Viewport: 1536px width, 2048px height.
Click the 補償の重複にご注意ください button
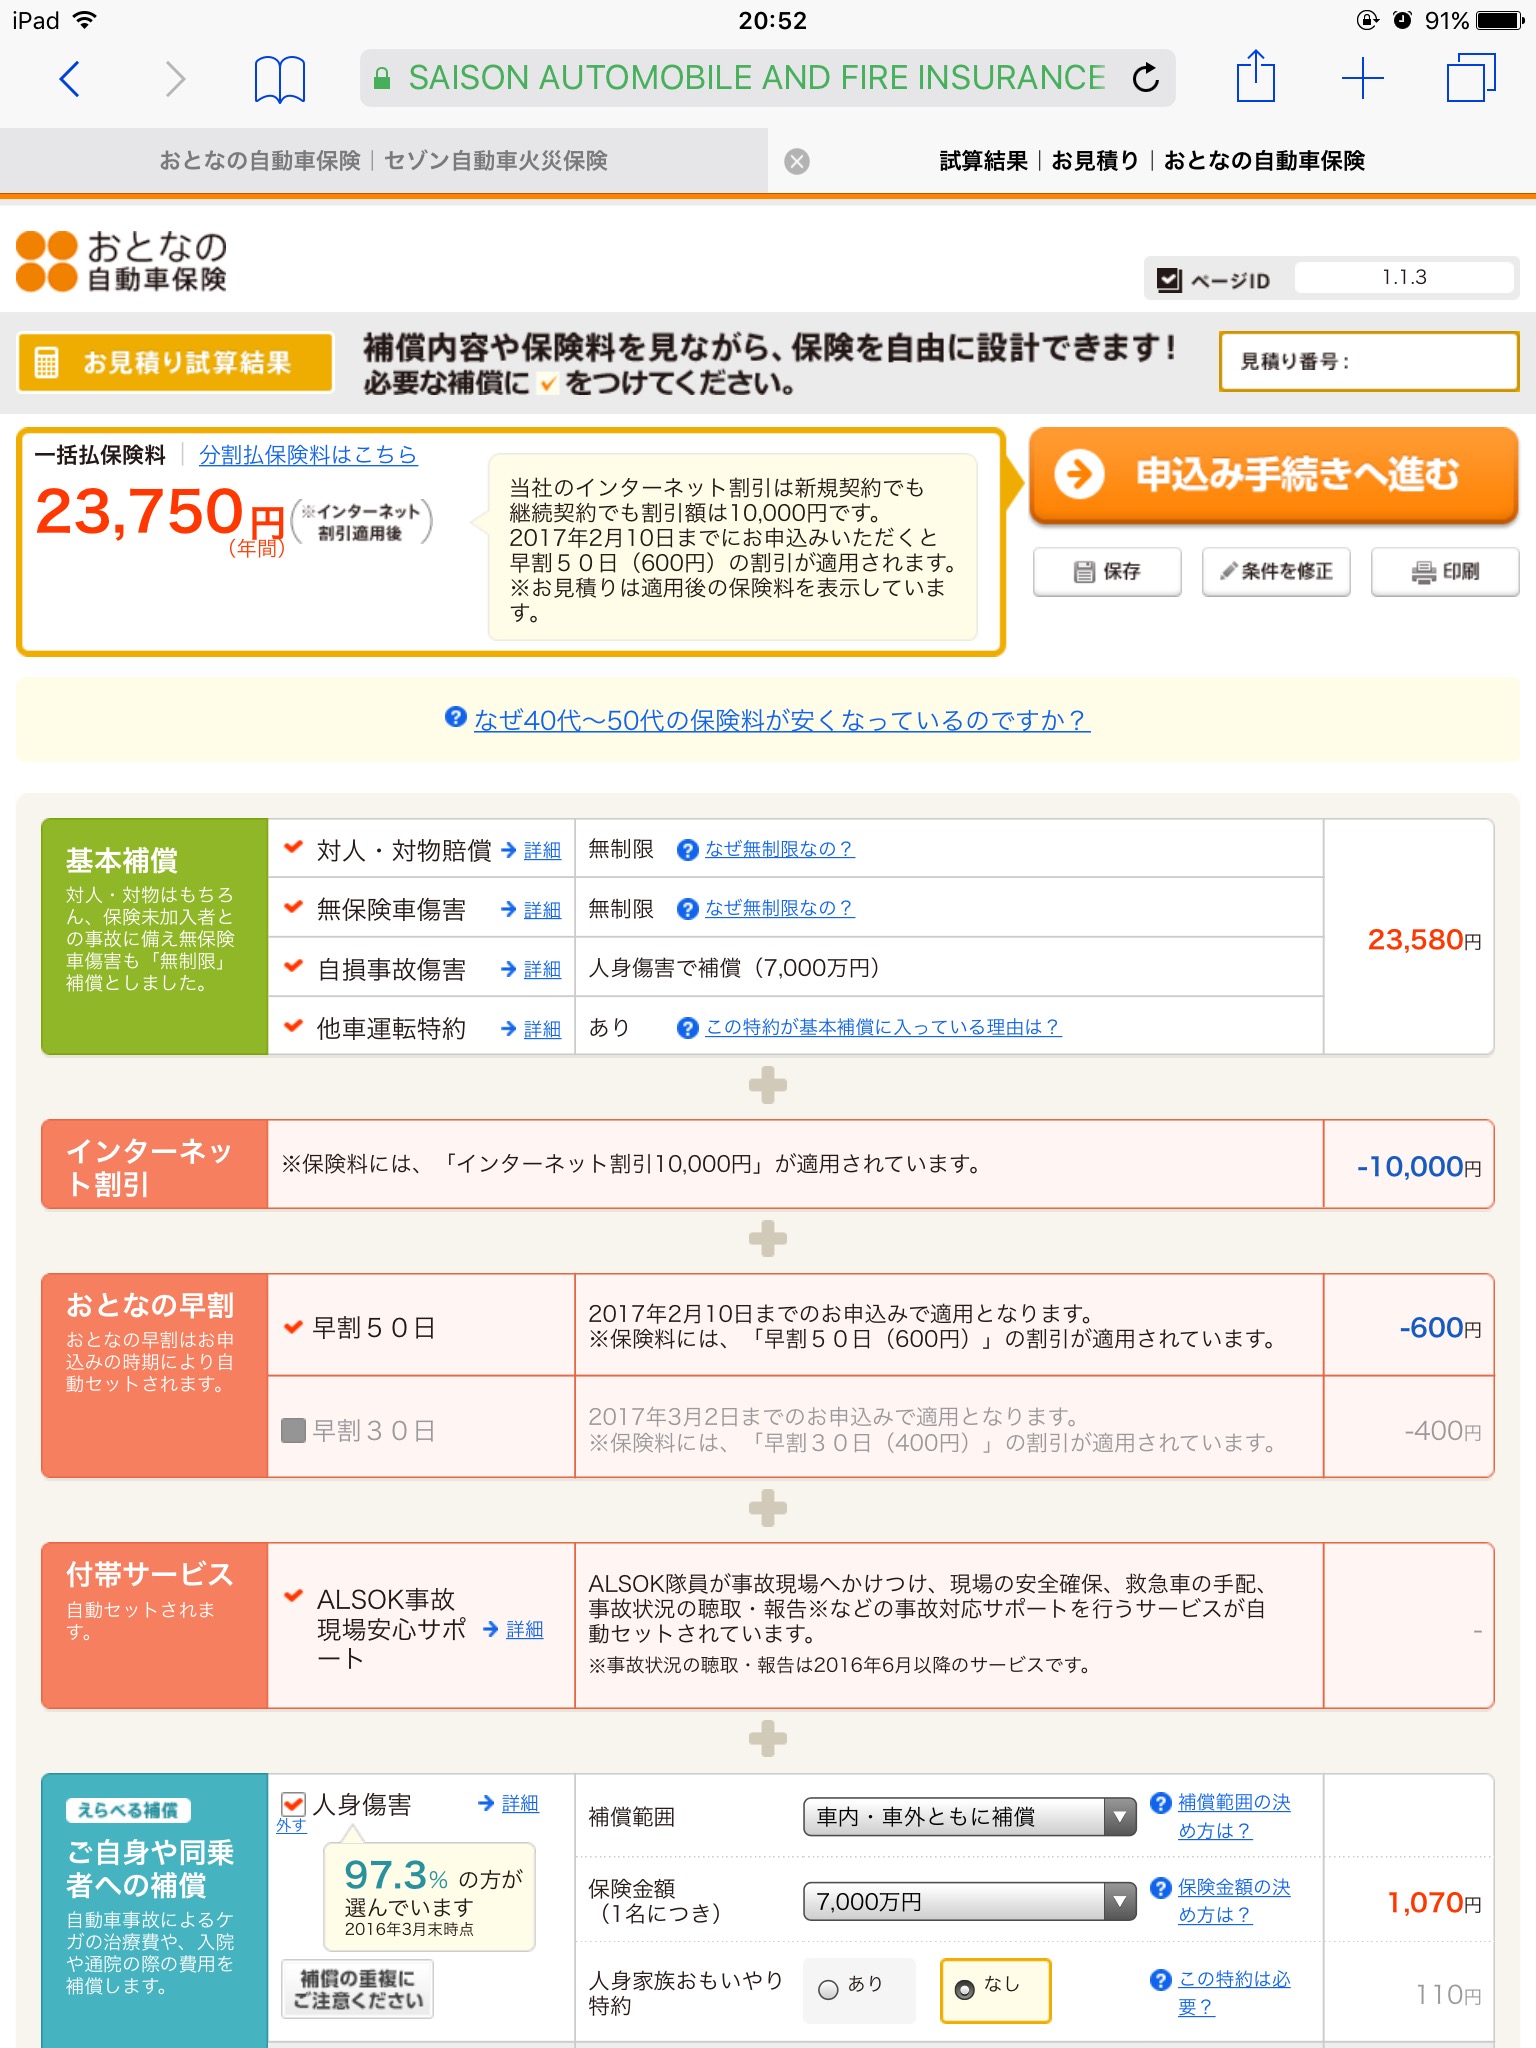(358, 1989)
